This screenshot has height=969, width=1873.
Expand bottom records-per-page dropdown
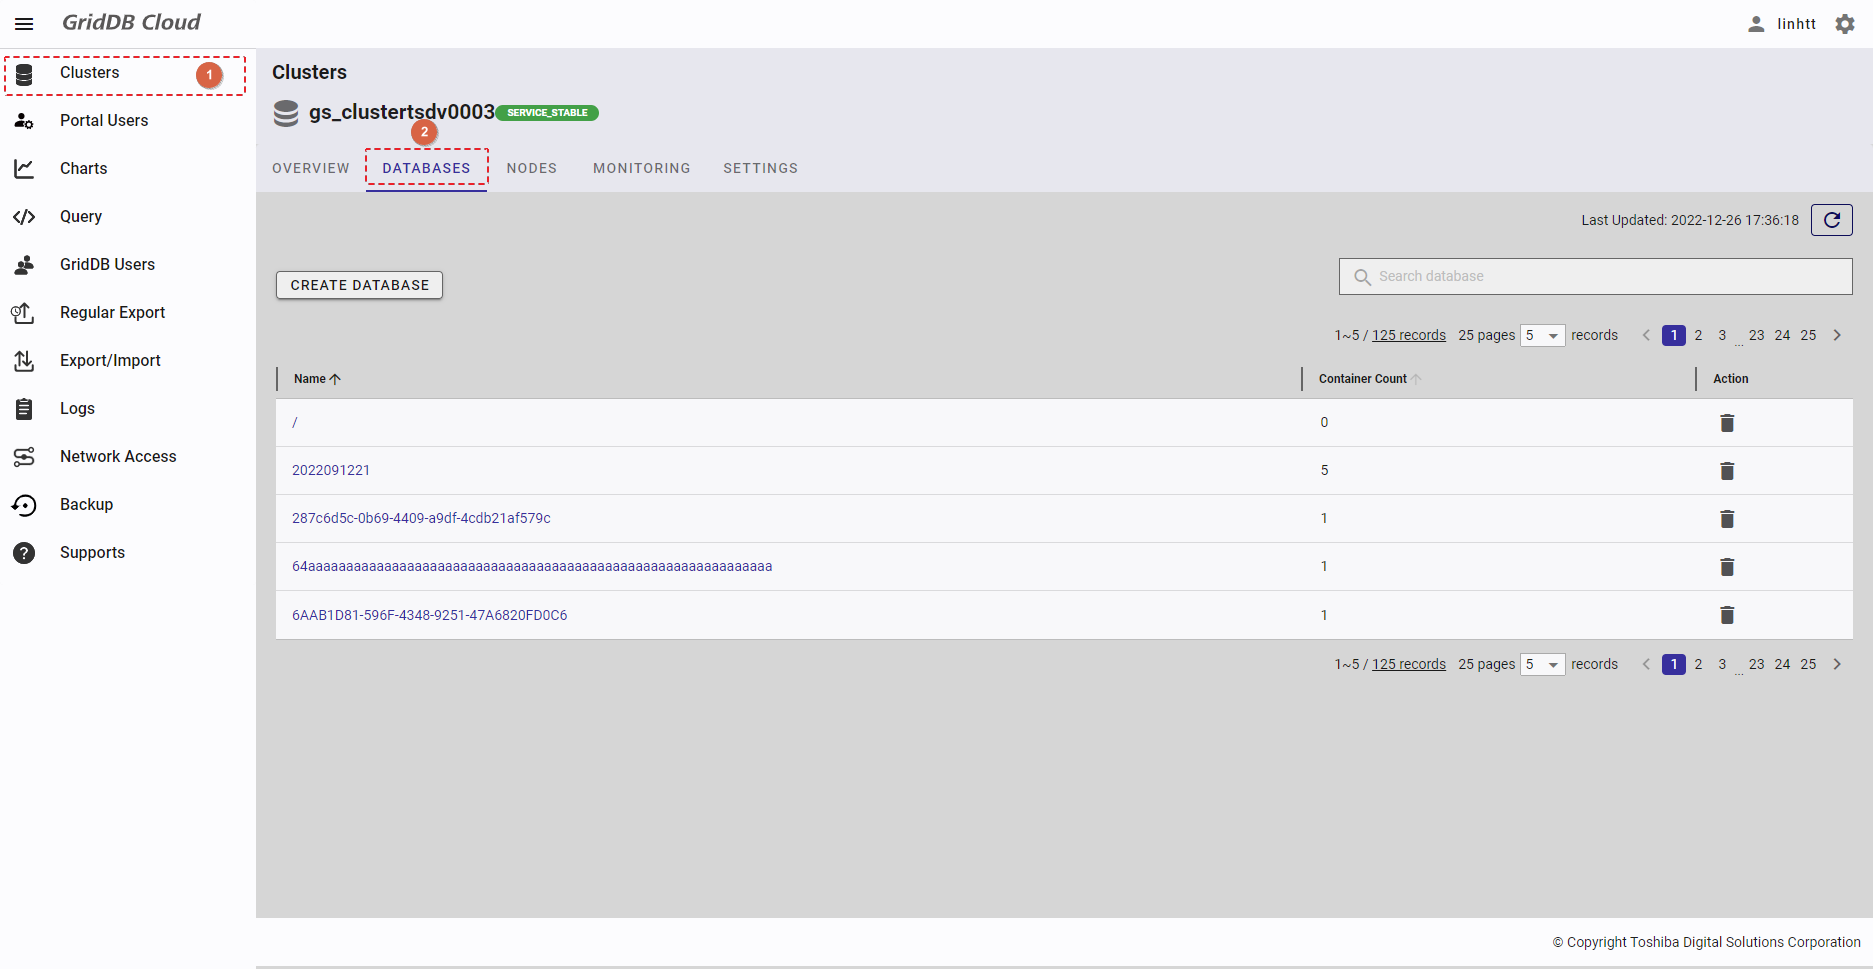click(1542, 665)
